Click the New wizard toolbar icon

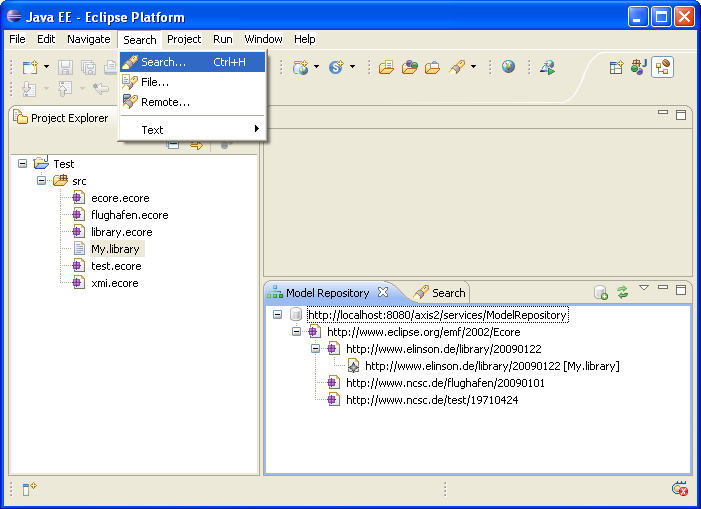[30, 67]
